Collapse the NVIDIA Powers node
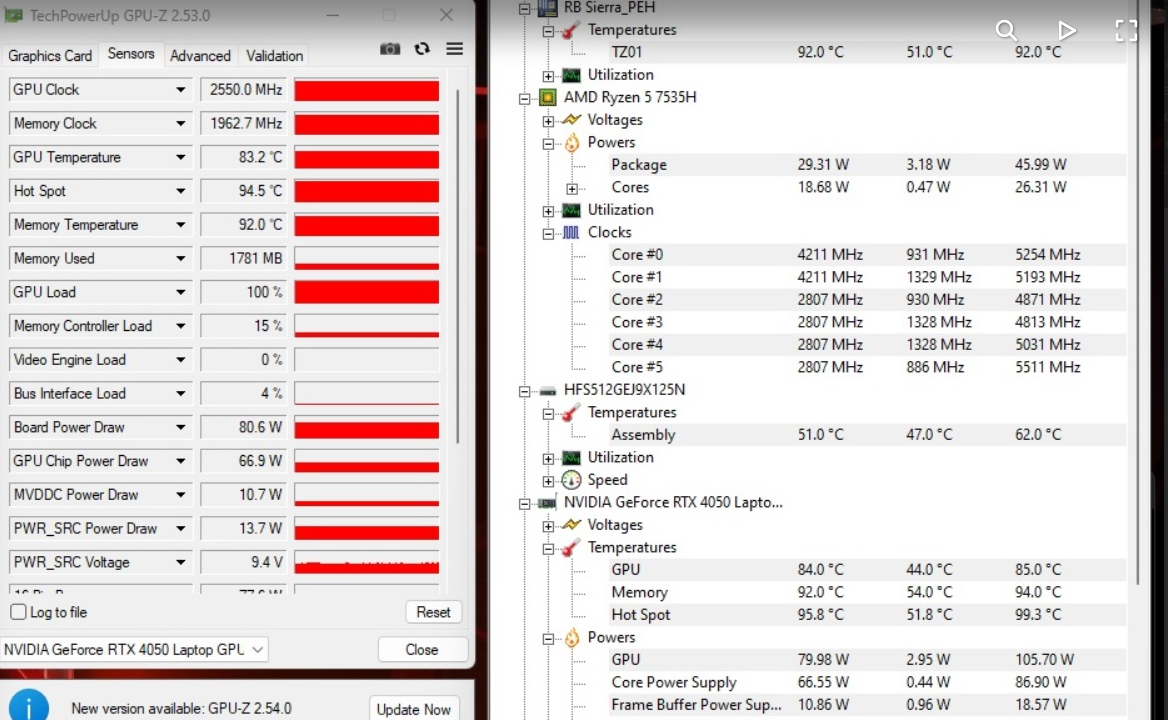The height and width of the screenshot is (720, 1168). pos(548,639)
